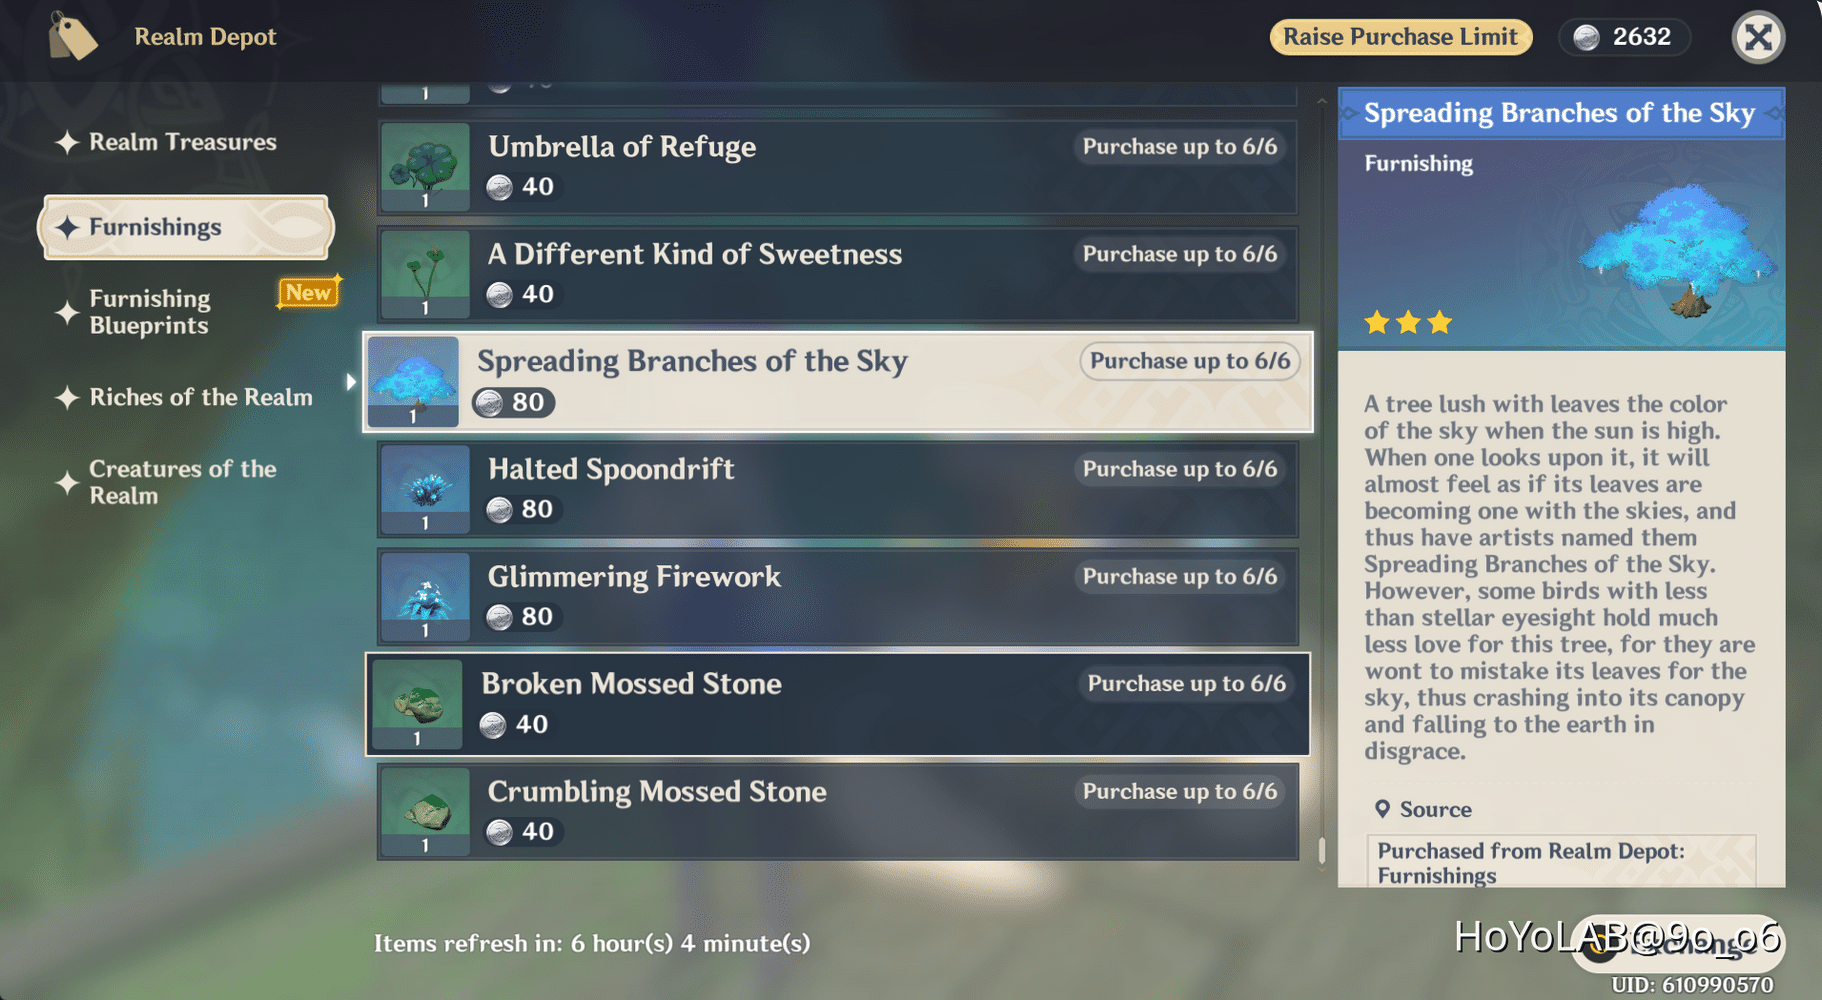Screen dimensions: 1822x1000
Task: Click the New badge on Furnishing Blueprints
Action: [x=308, y=292]
